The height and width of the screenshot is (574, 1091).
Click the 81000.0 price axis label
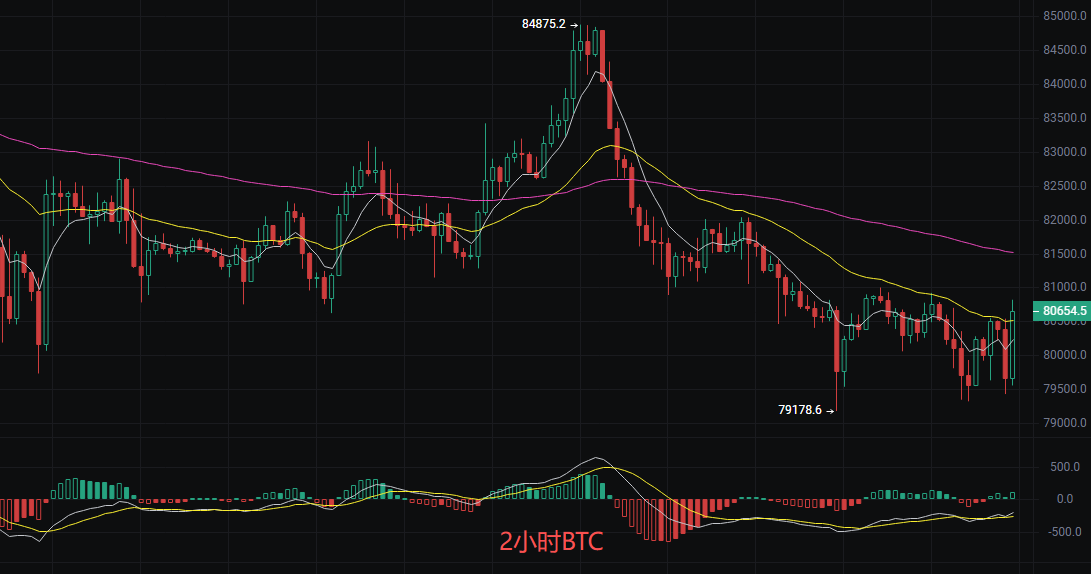click(1065, 287)
